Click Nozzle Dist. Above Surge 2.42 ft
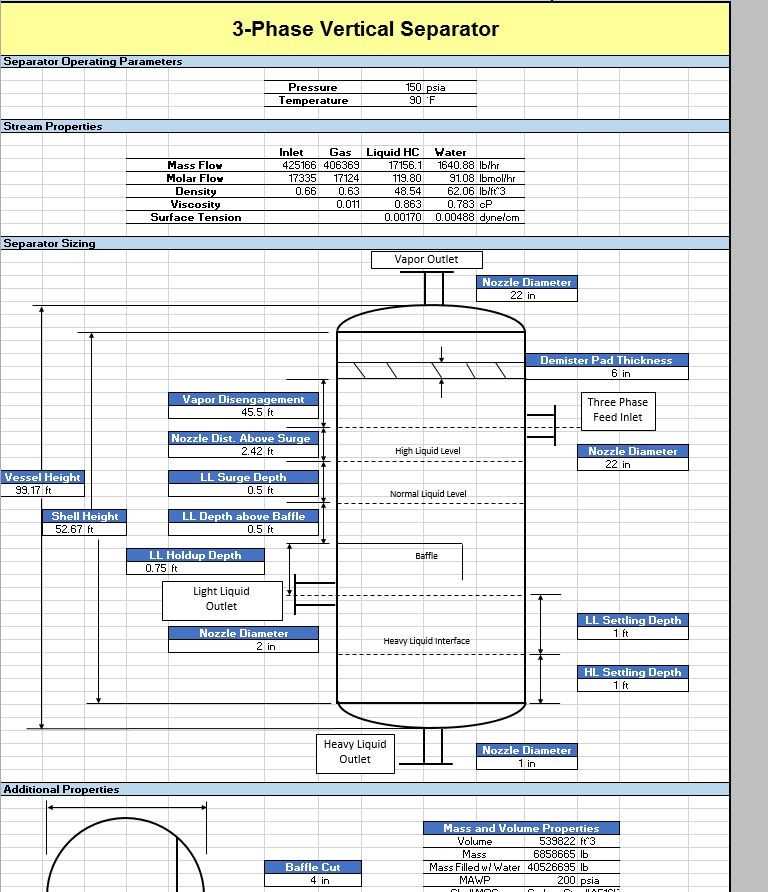This screenshot has width=768, height=892. (x=243, y=451)
